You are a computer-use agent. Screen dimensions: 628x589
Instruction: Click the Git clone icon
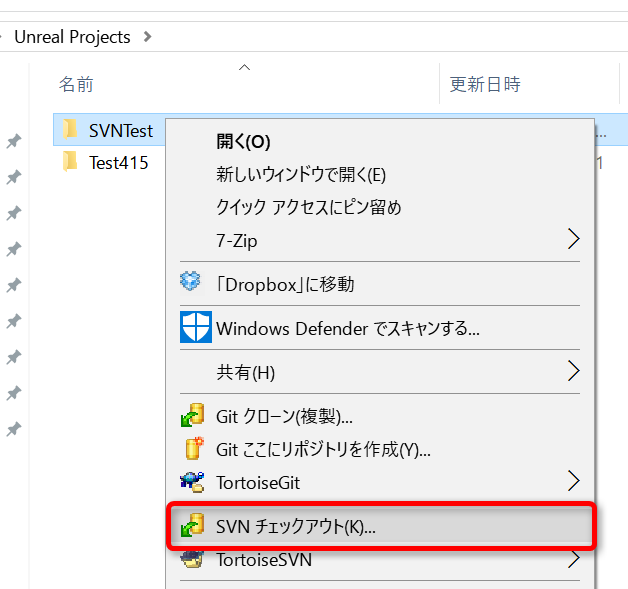click(x=193, y=415)
